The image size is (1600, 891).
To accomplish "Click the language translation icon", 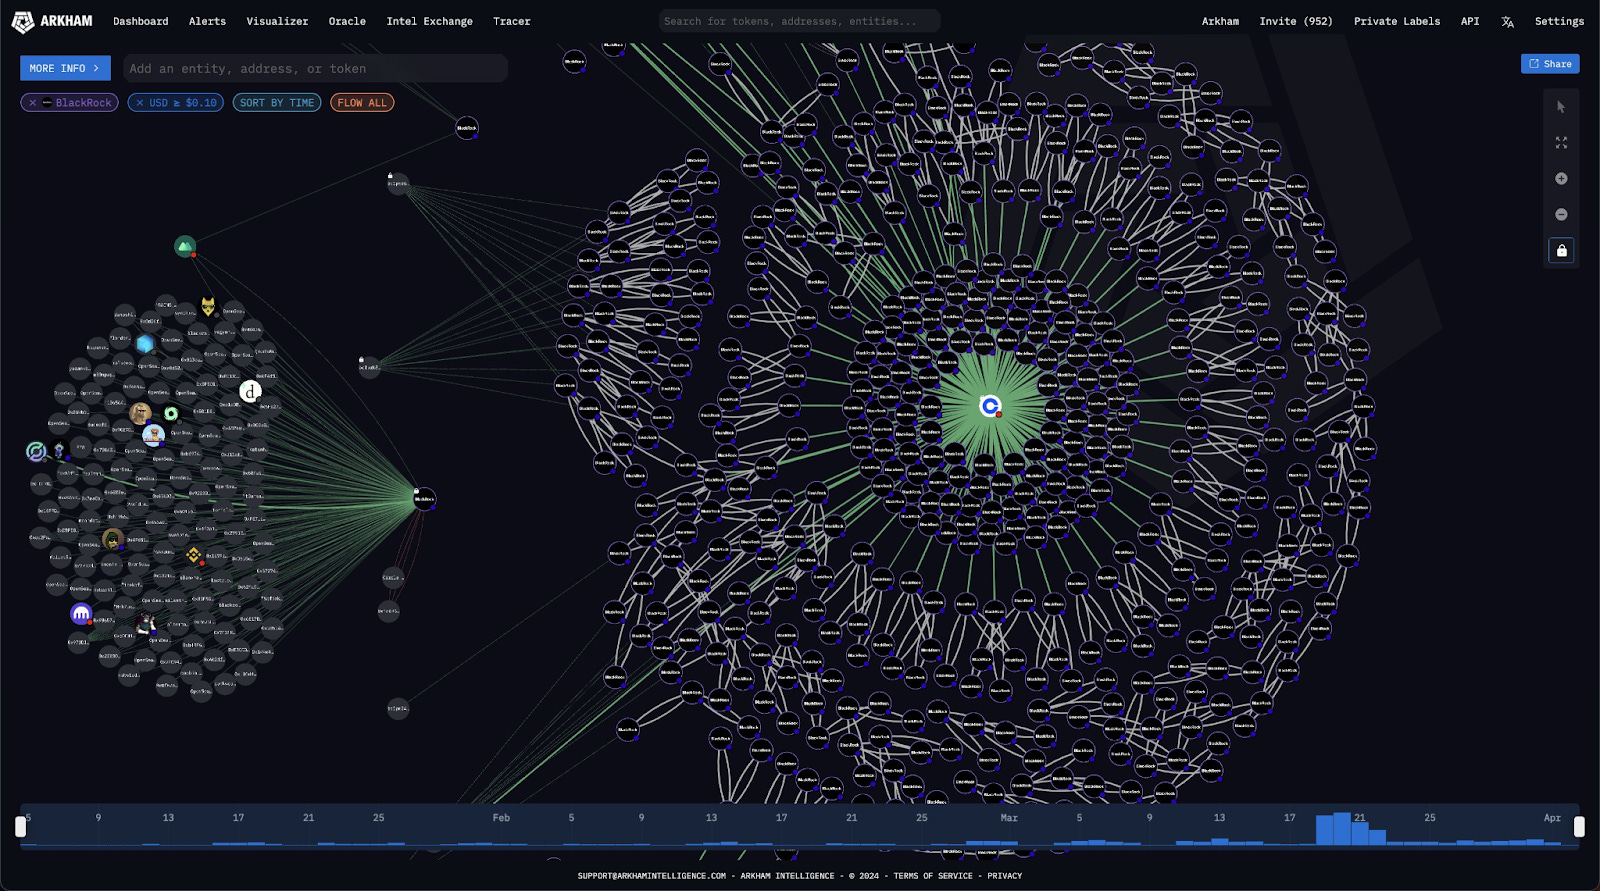I will point(1507,21).
